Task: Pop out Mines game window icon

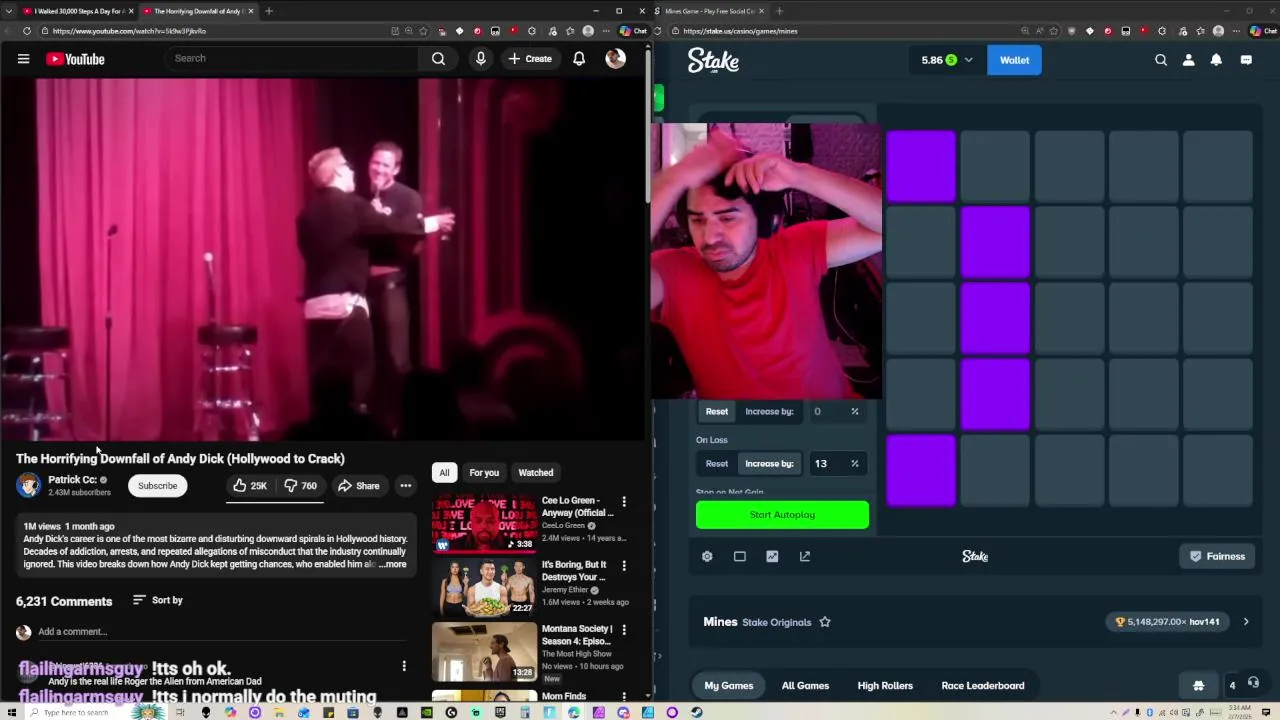Action: point(805,557)
